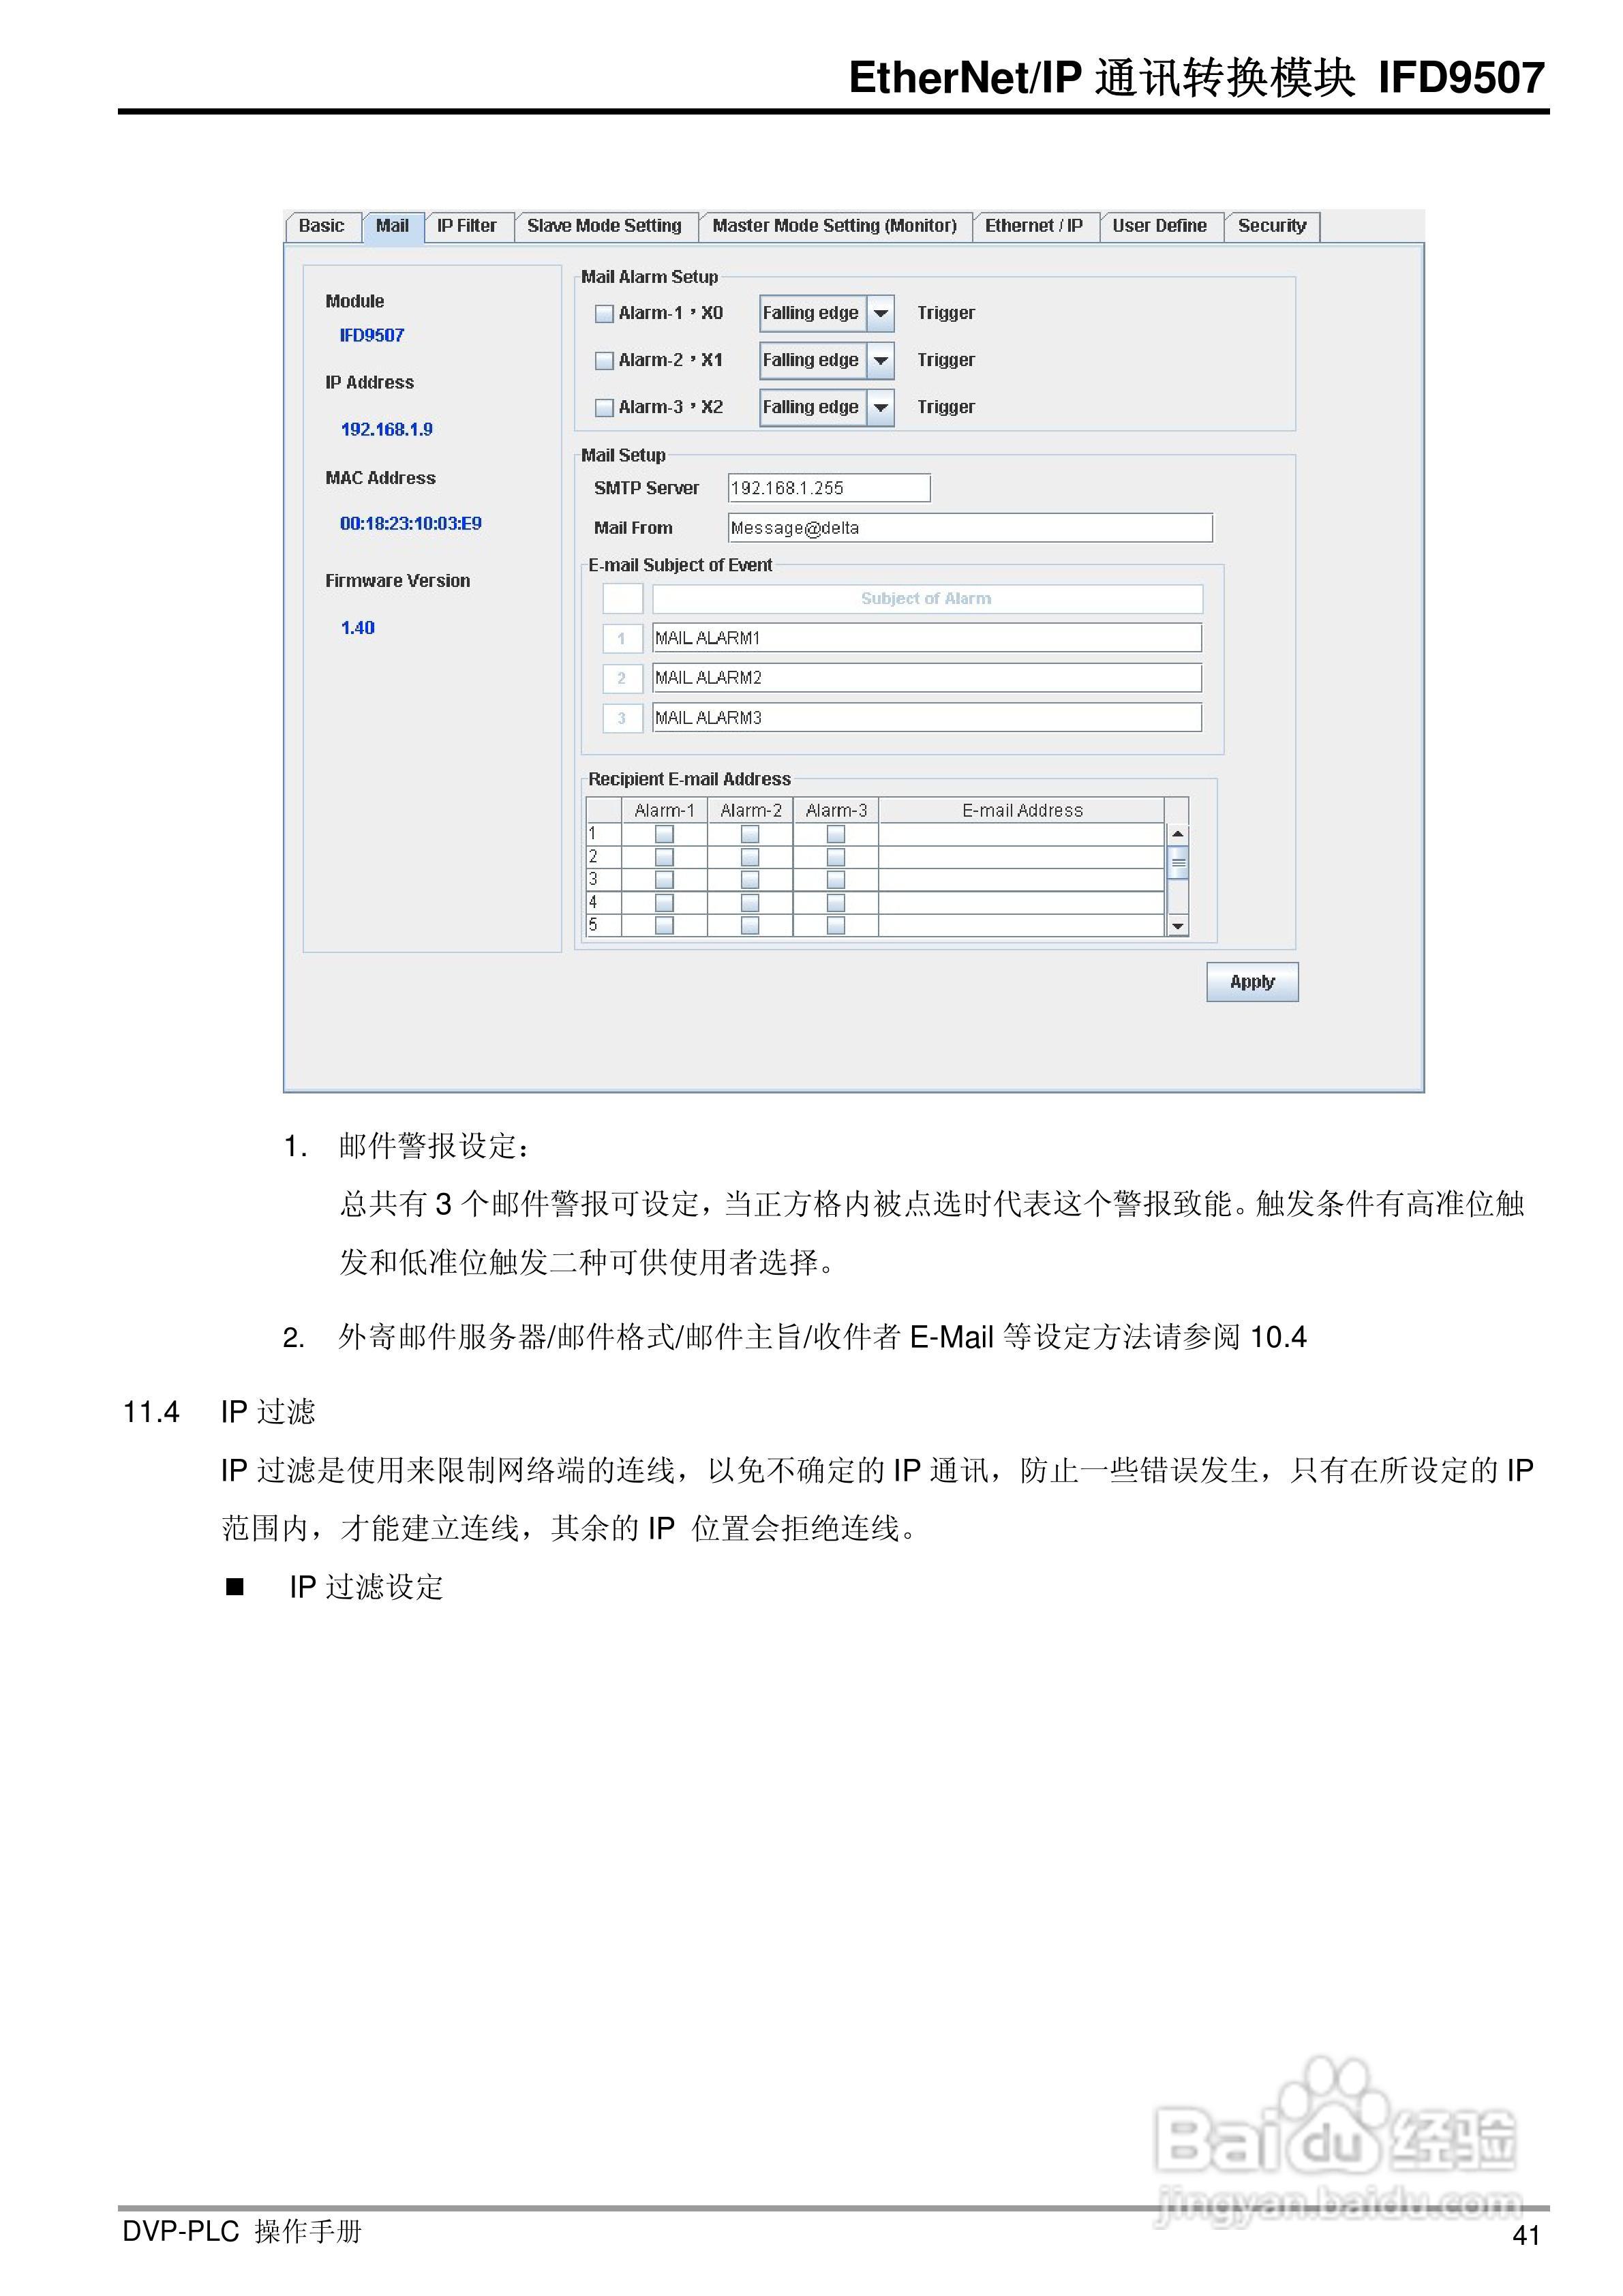The height and width of the screenshot is (2296, 1623).
Task: Enable the Alarm-1, X0 mail alarm
Action: coord(604,313)
